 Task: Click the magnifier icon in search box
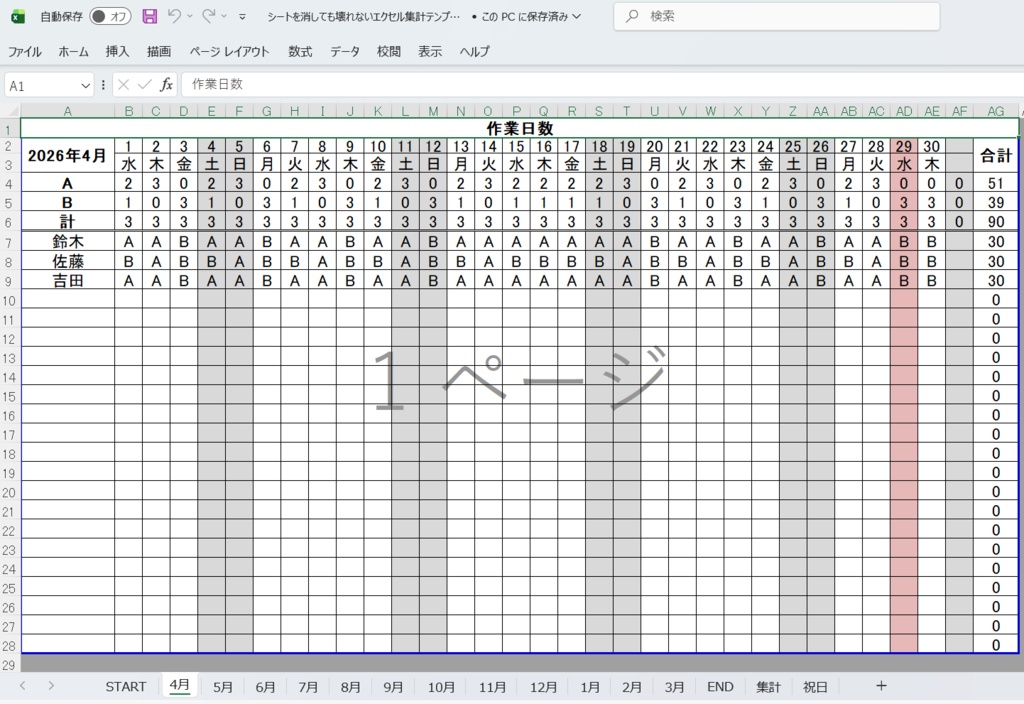click(632, 16)
